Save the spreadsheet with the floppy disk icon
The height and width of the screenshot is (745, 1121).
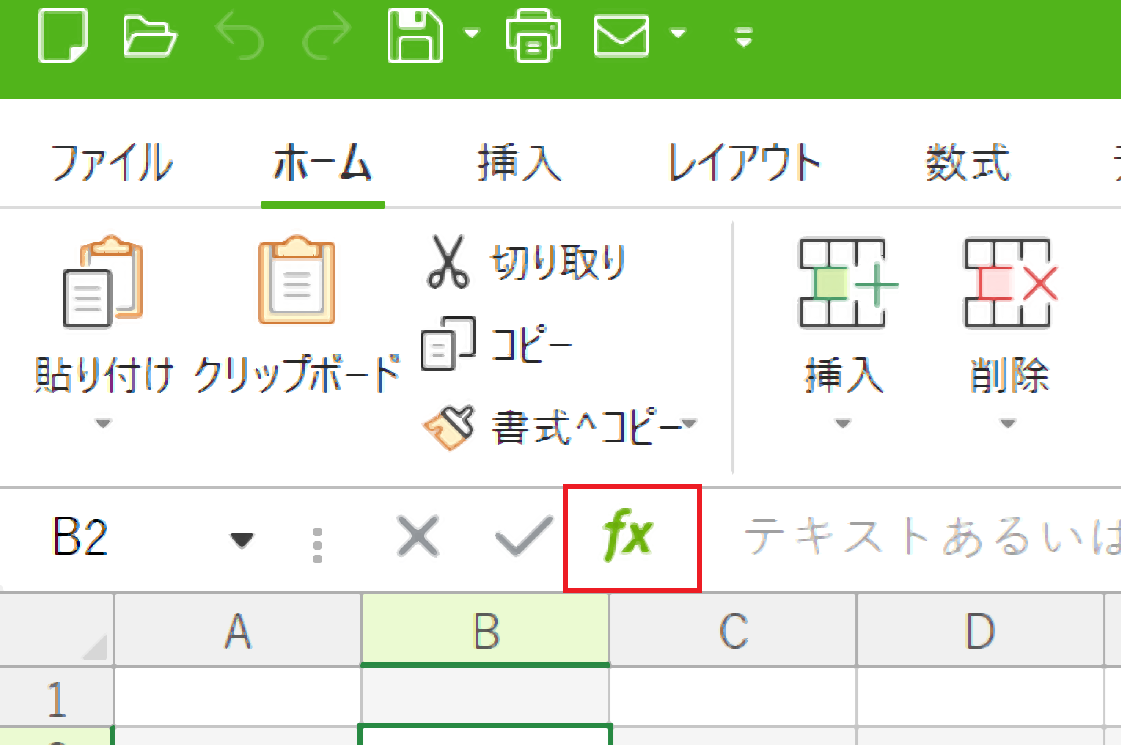pos(415,36)
